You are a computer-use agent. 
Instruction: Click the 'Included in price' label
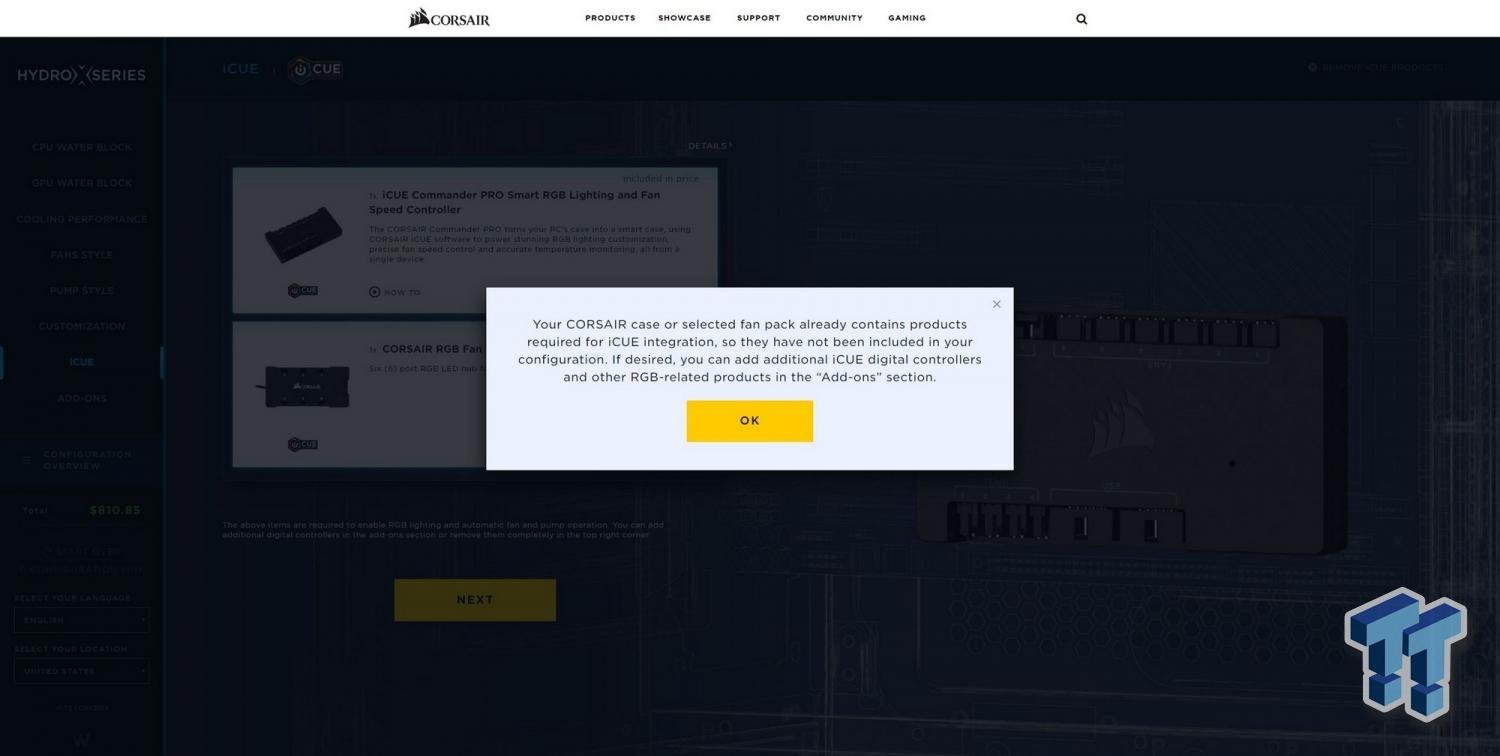[661, 178]
